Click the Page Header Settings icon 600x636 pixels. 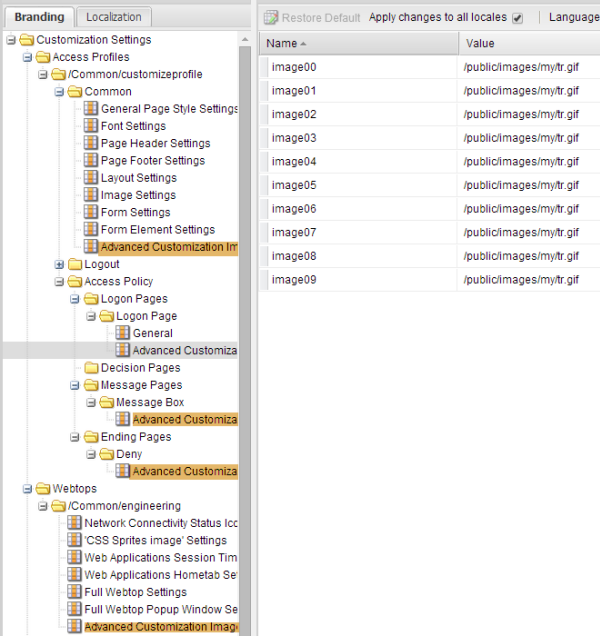(91, 143)
